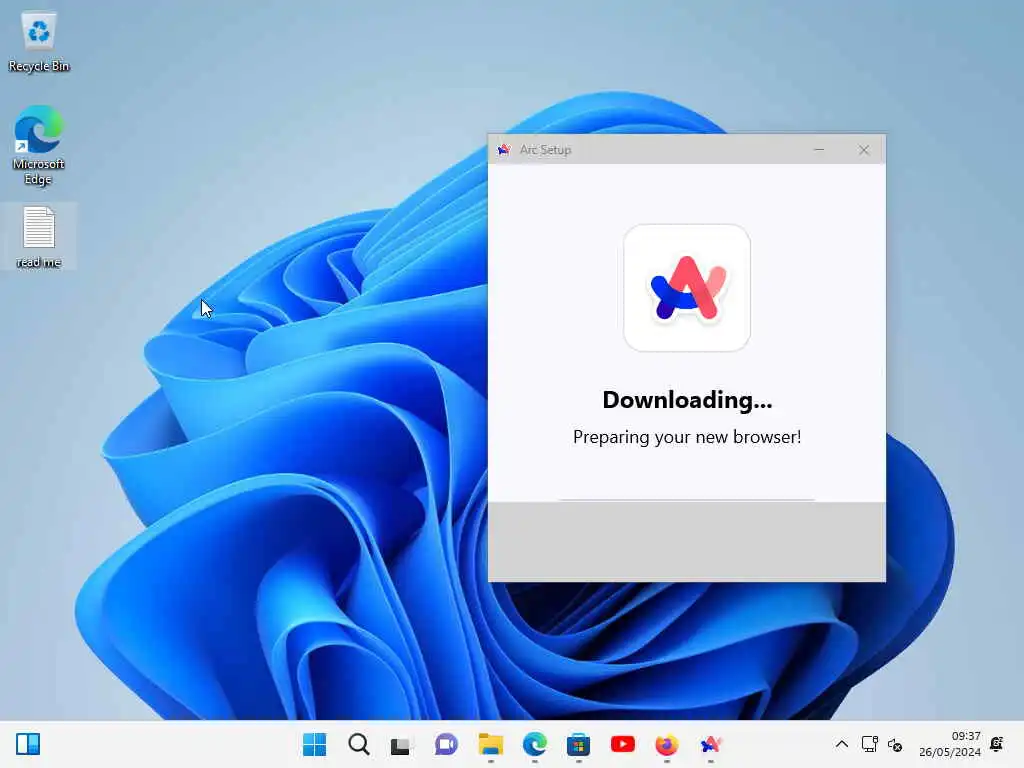Open the network status tray icon
Image resolution: width=1024 pixels, height=768 pixels.
[869, 744]
